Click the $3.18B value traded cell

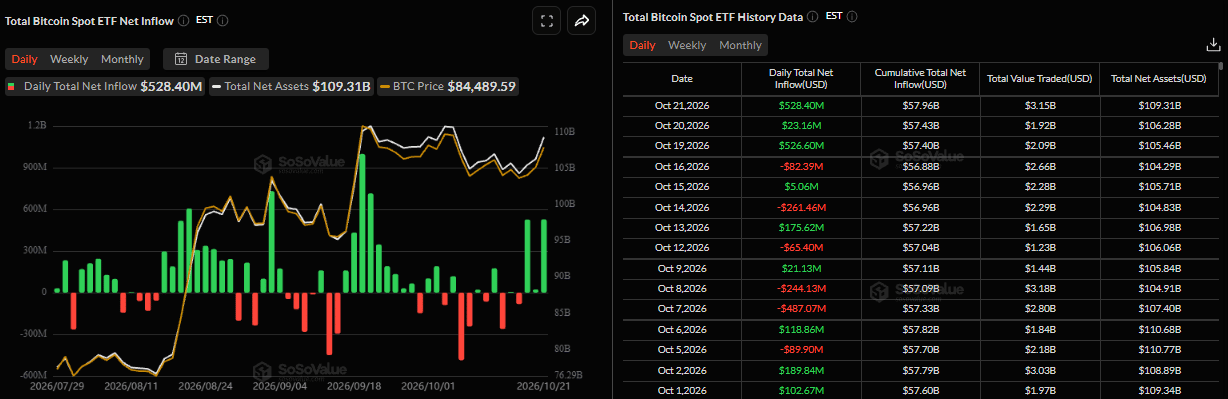click(1039, 288)
